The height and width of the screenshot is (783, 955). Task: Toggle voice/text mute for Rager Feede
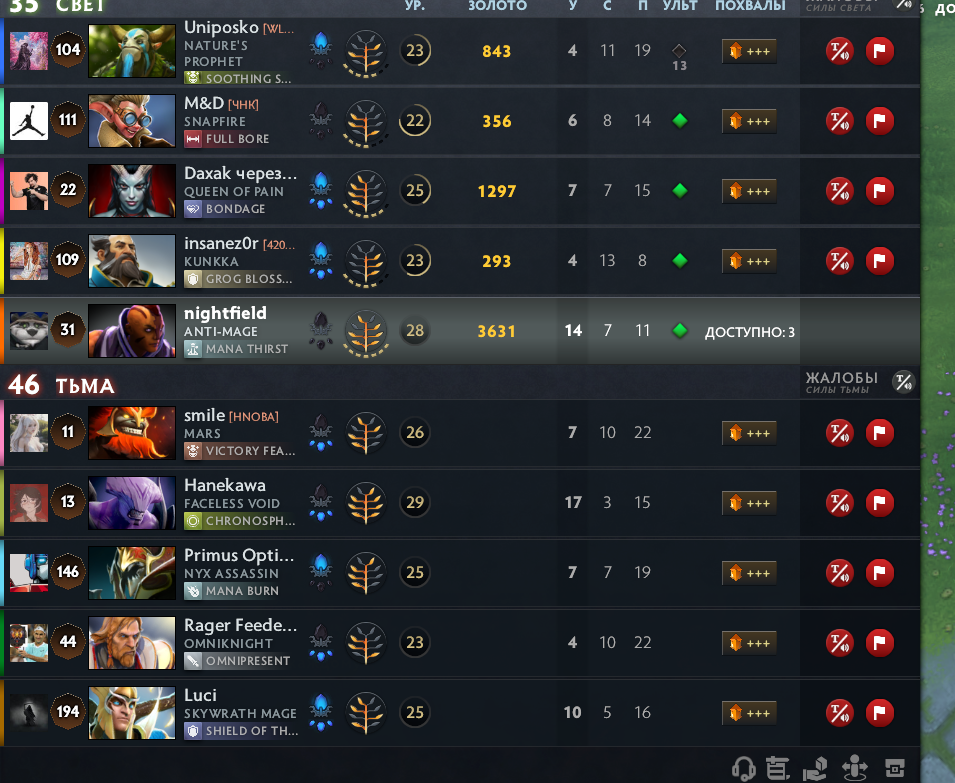pyautogui.click(x=839, y=642)
